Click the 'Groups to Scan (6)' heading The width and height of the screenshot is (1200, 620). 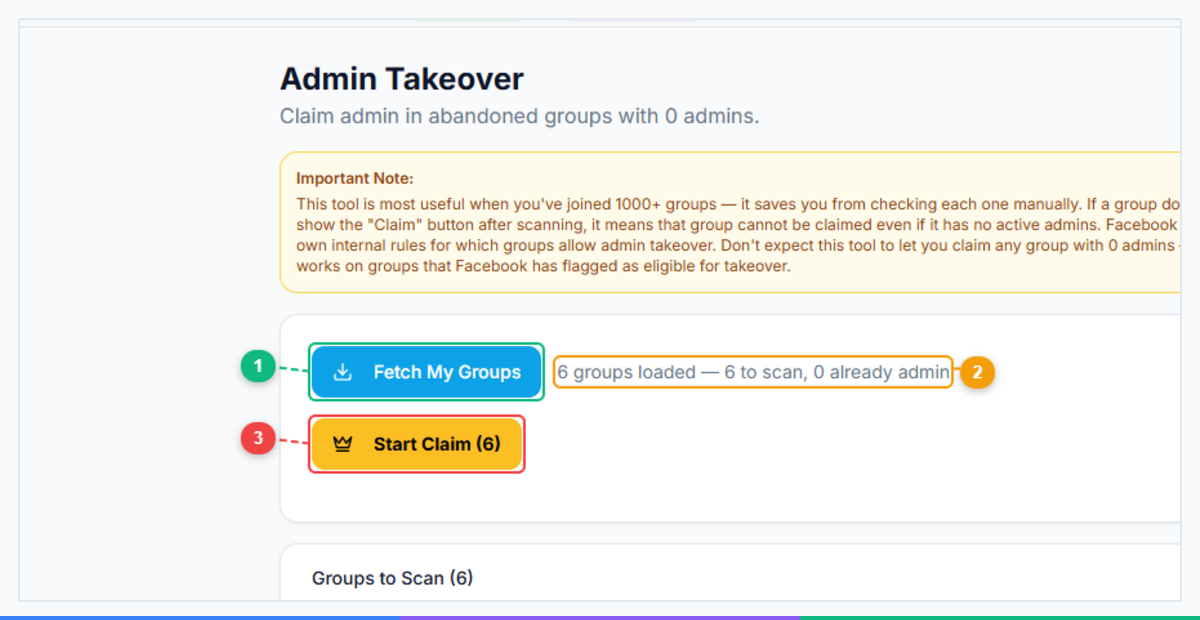[392, 578]
